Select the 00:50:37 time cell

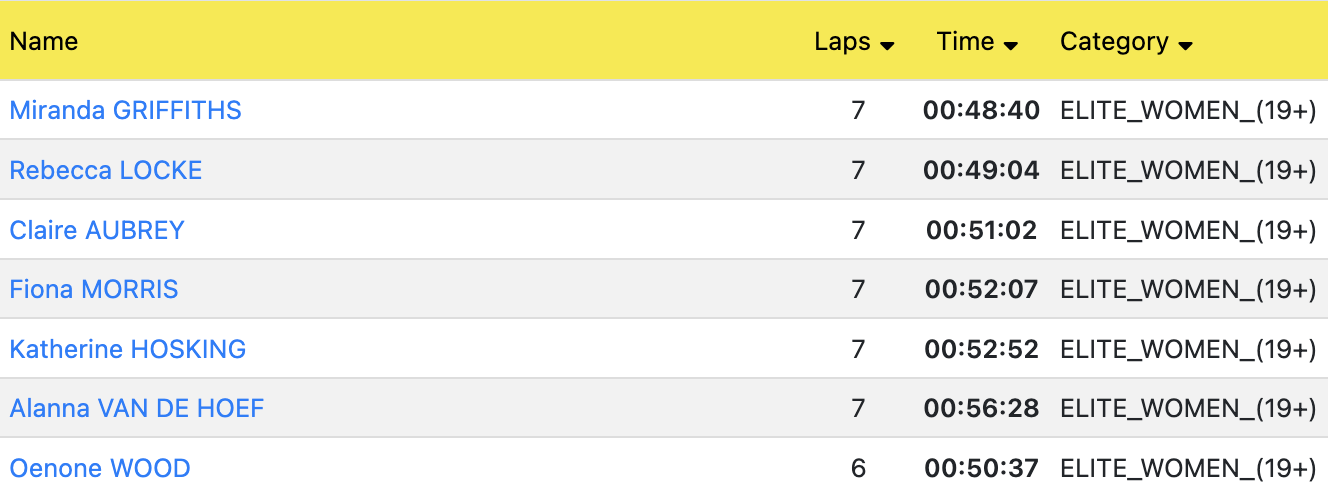pyautogui.click(x=981, y=468)
